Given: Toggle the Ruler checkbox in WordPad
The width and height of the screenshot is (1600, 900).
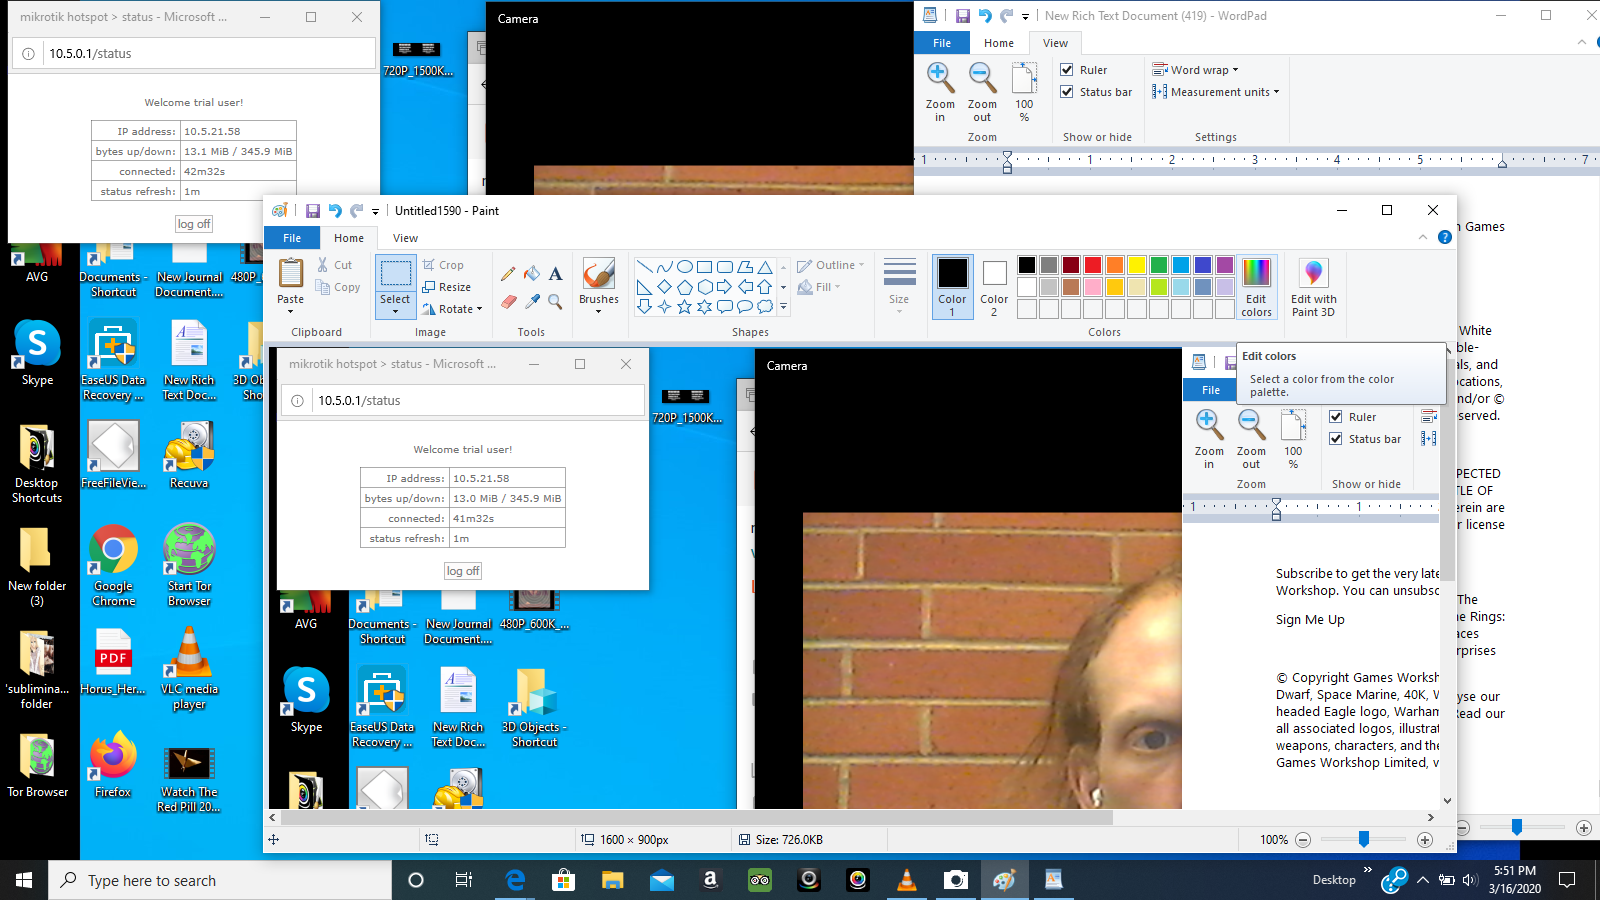Looking at the screenshot, I should pos(1067,70).
